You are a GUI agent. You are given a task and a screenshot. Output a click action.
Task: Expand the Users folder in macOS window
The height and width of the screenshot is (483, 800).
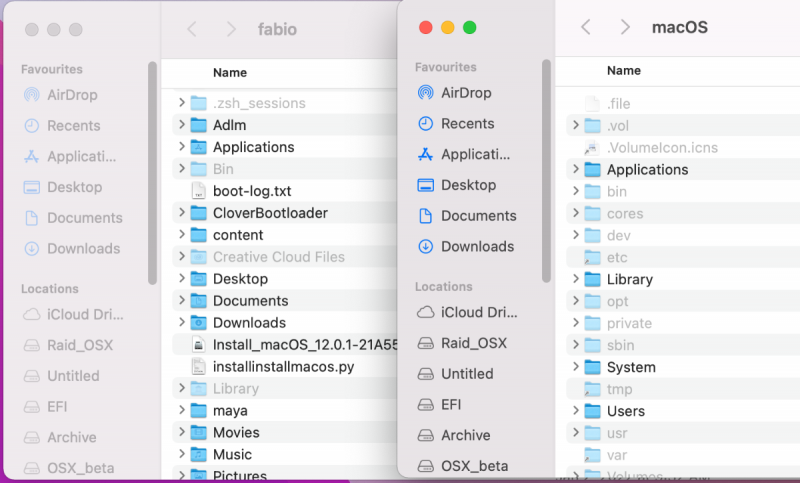(576, 410)
